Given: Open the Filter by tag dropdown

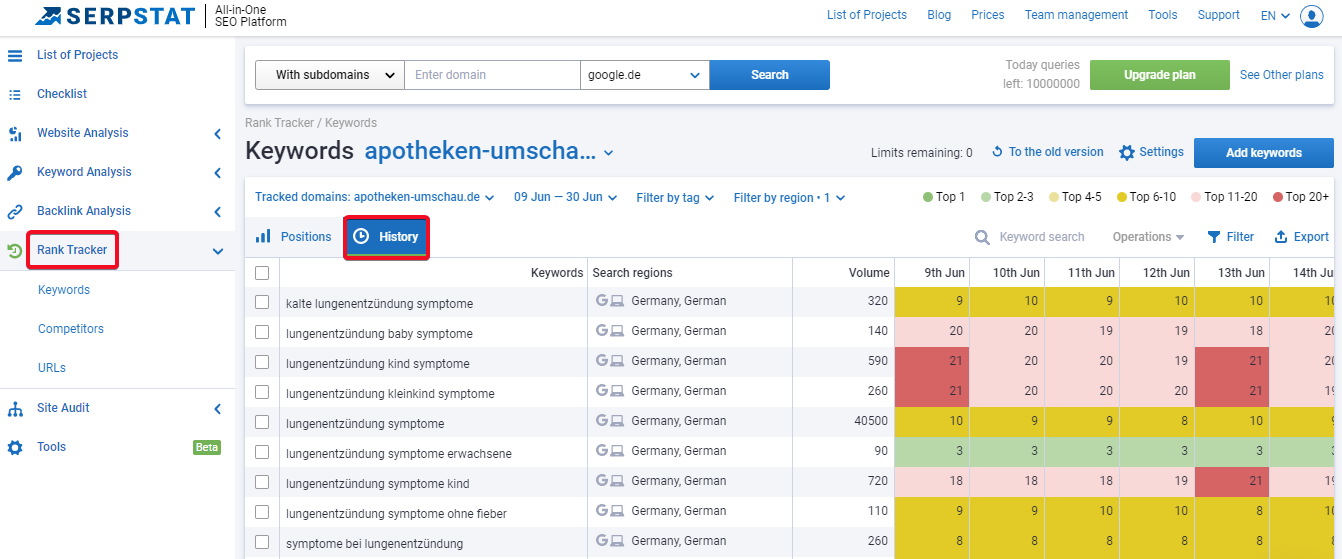Looking at the screenshot, I should click(675, 198).
